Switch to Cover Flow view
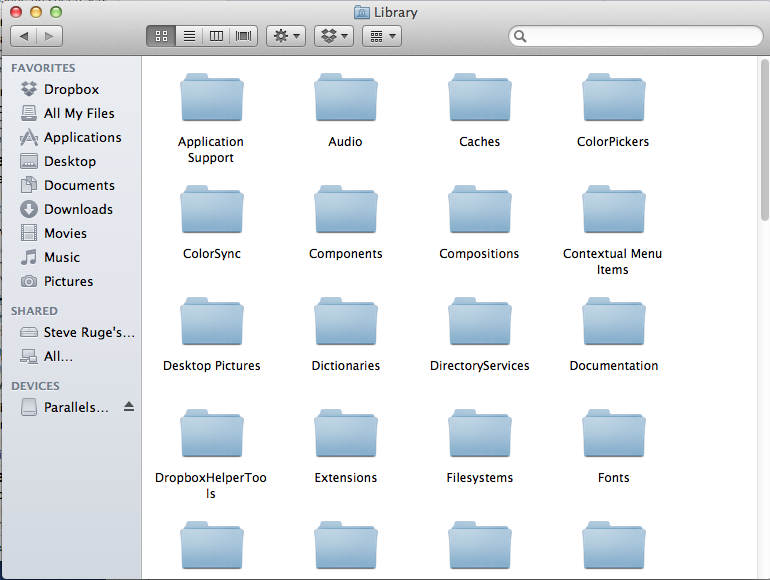The width and height of the screenshot is (770, 580). coord(244,36)
